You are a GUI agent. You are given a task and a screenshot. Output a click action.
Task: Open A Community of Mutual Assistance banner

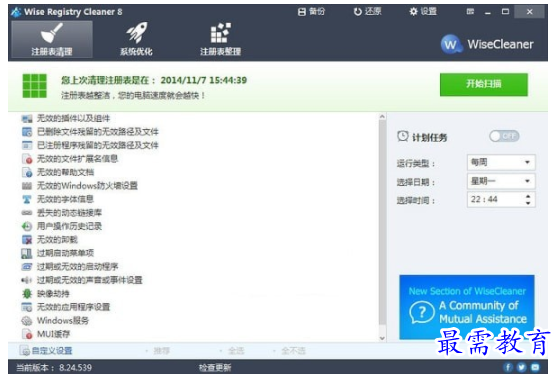467,307
